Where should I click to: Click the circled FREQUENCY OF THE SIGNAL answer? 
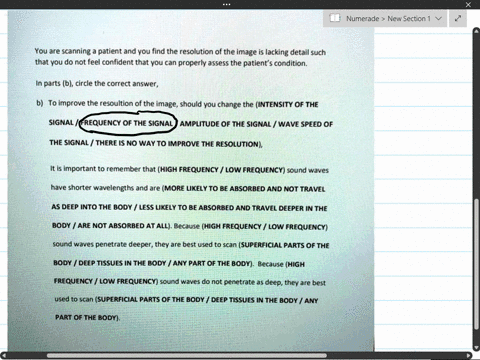pyautogui.click(x=127, y=123)
